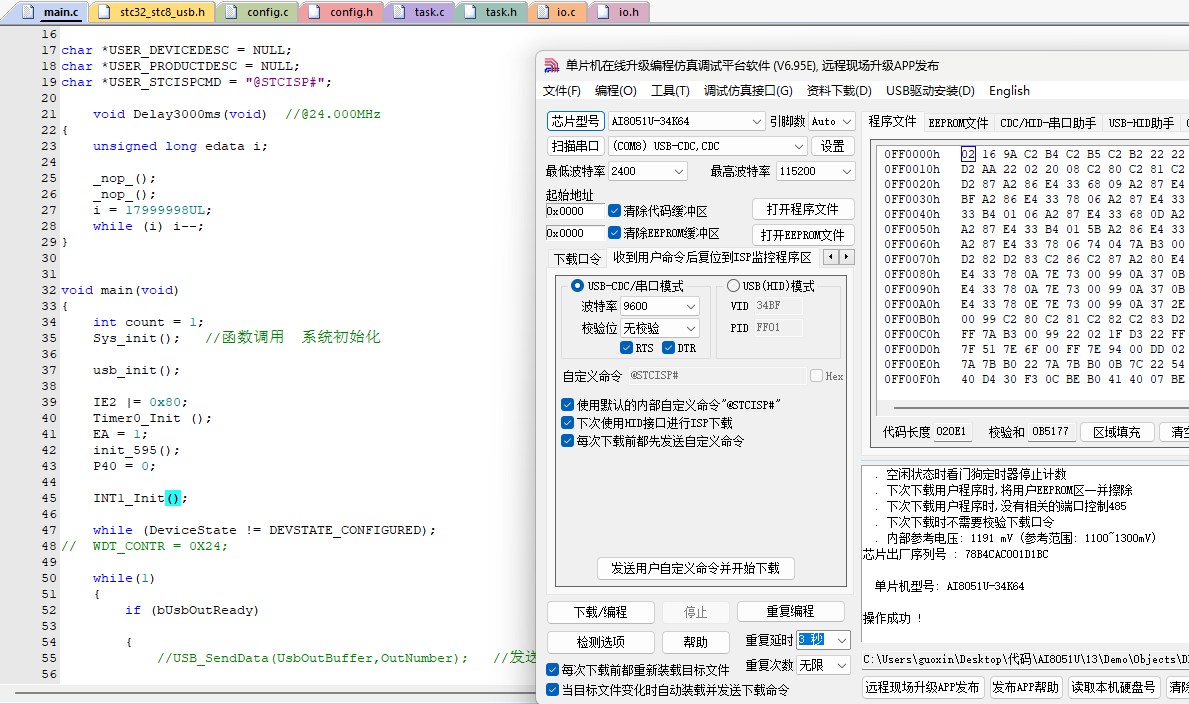Click the 打开程序文件 button
Viewport: 1189px width, 704px height.
(x=802, y=209)
